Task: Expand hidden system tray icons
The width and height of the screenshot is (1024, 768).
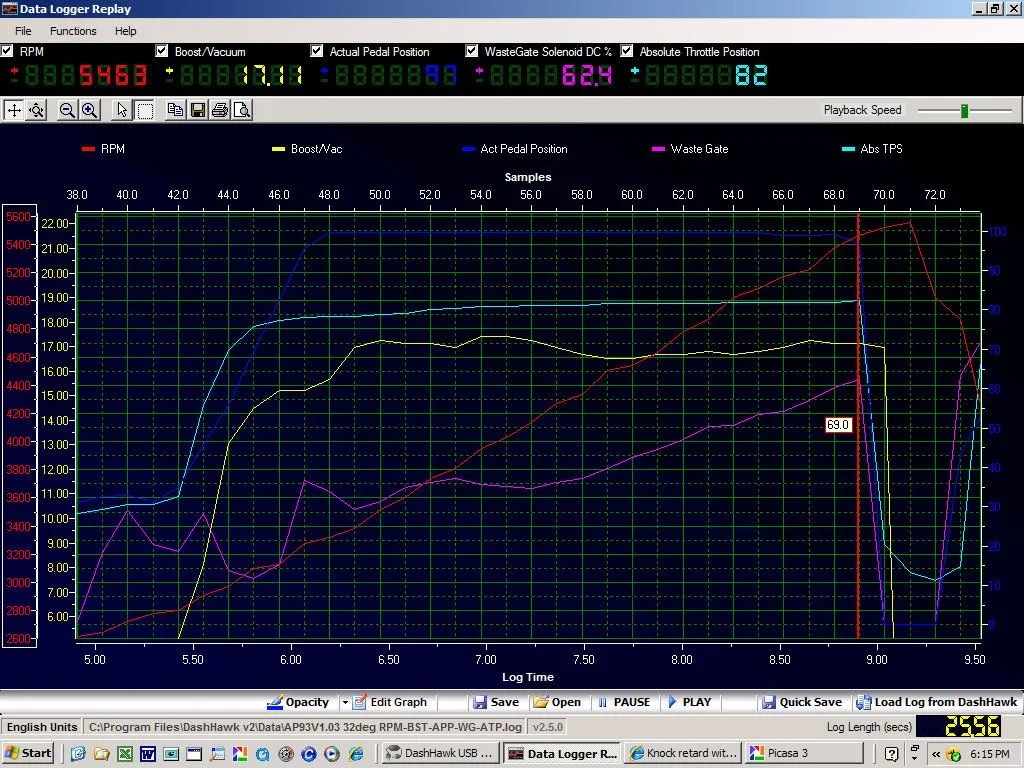Action: (936, 753)
